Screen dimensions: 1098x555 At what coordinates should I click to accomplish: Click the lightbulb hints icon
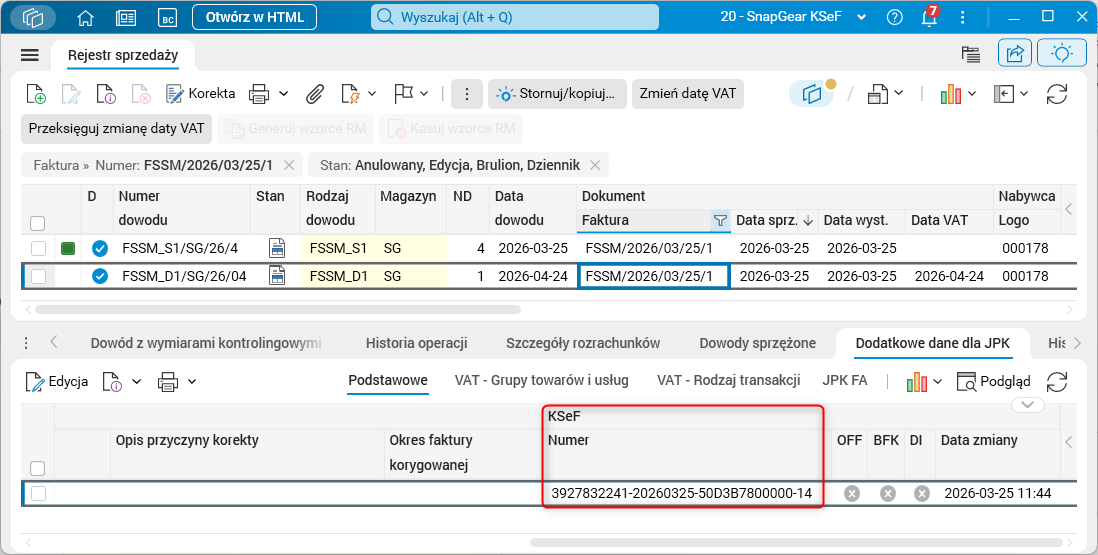(1062, 54)
